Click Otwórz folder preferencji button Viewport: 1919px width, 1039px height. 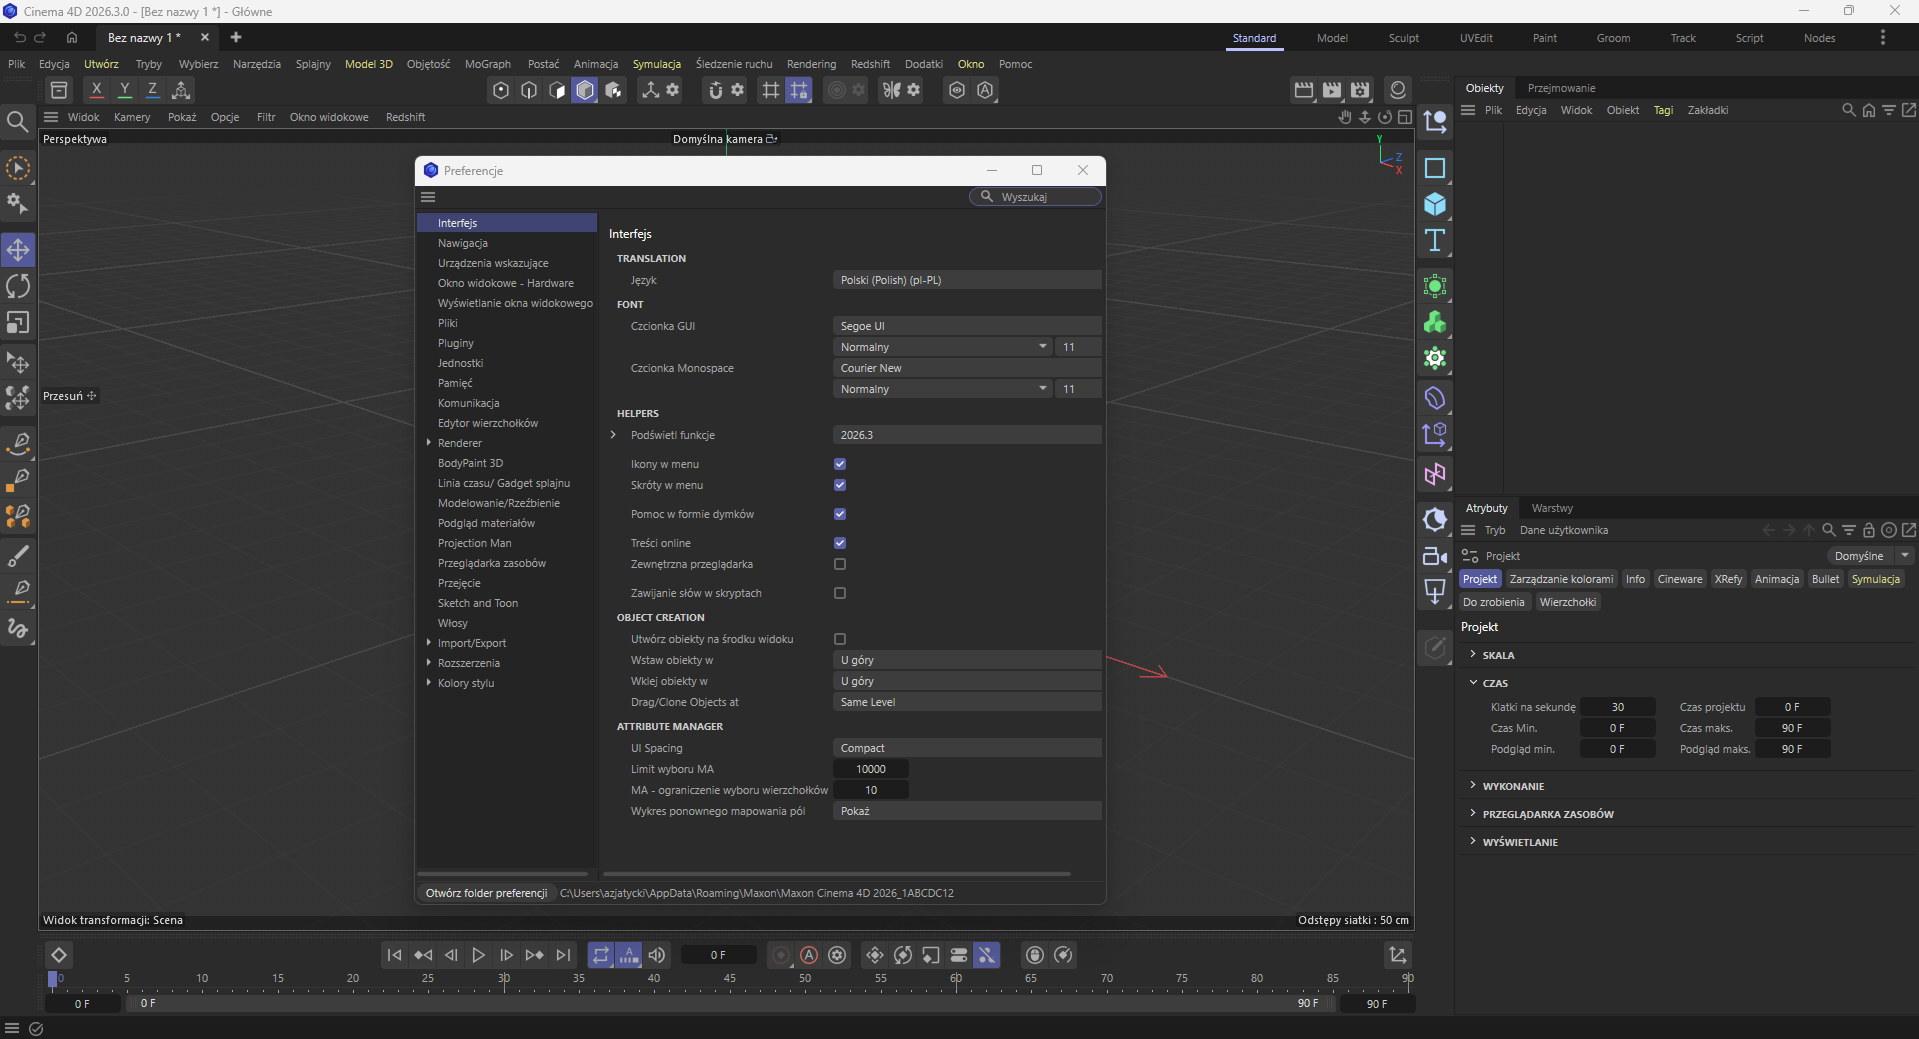click(486, 893)
